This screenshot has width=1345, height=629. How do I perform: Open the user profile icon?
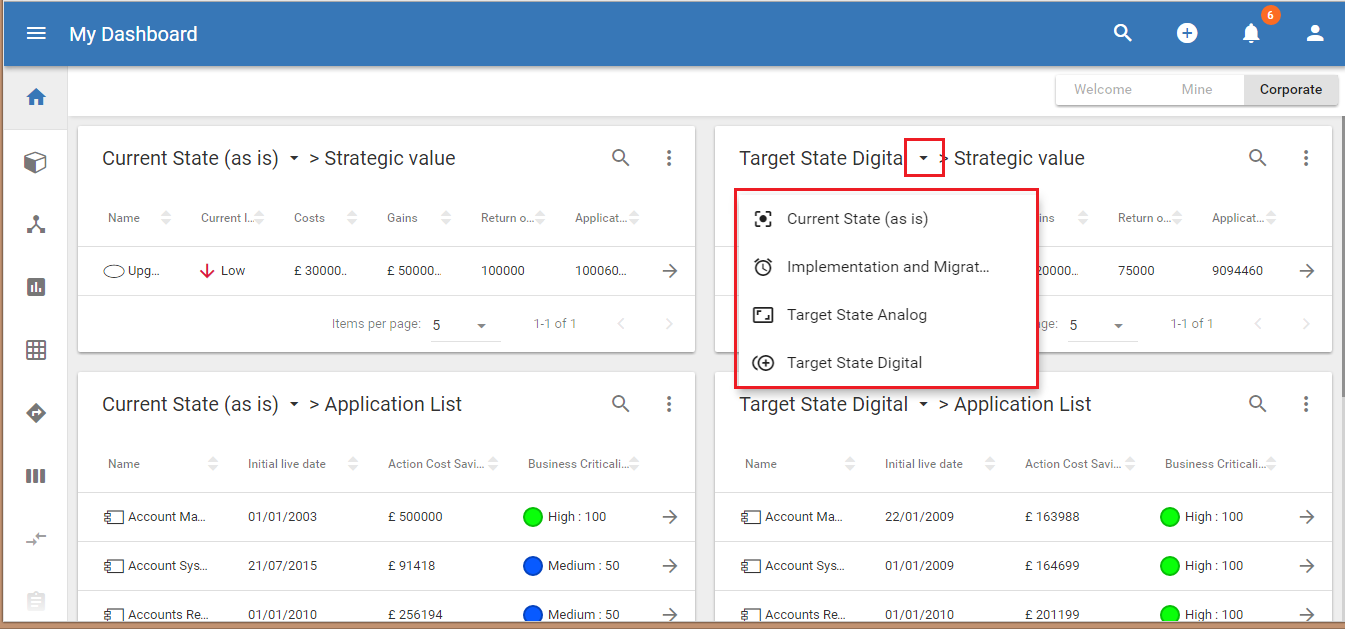coord(1314,34)
